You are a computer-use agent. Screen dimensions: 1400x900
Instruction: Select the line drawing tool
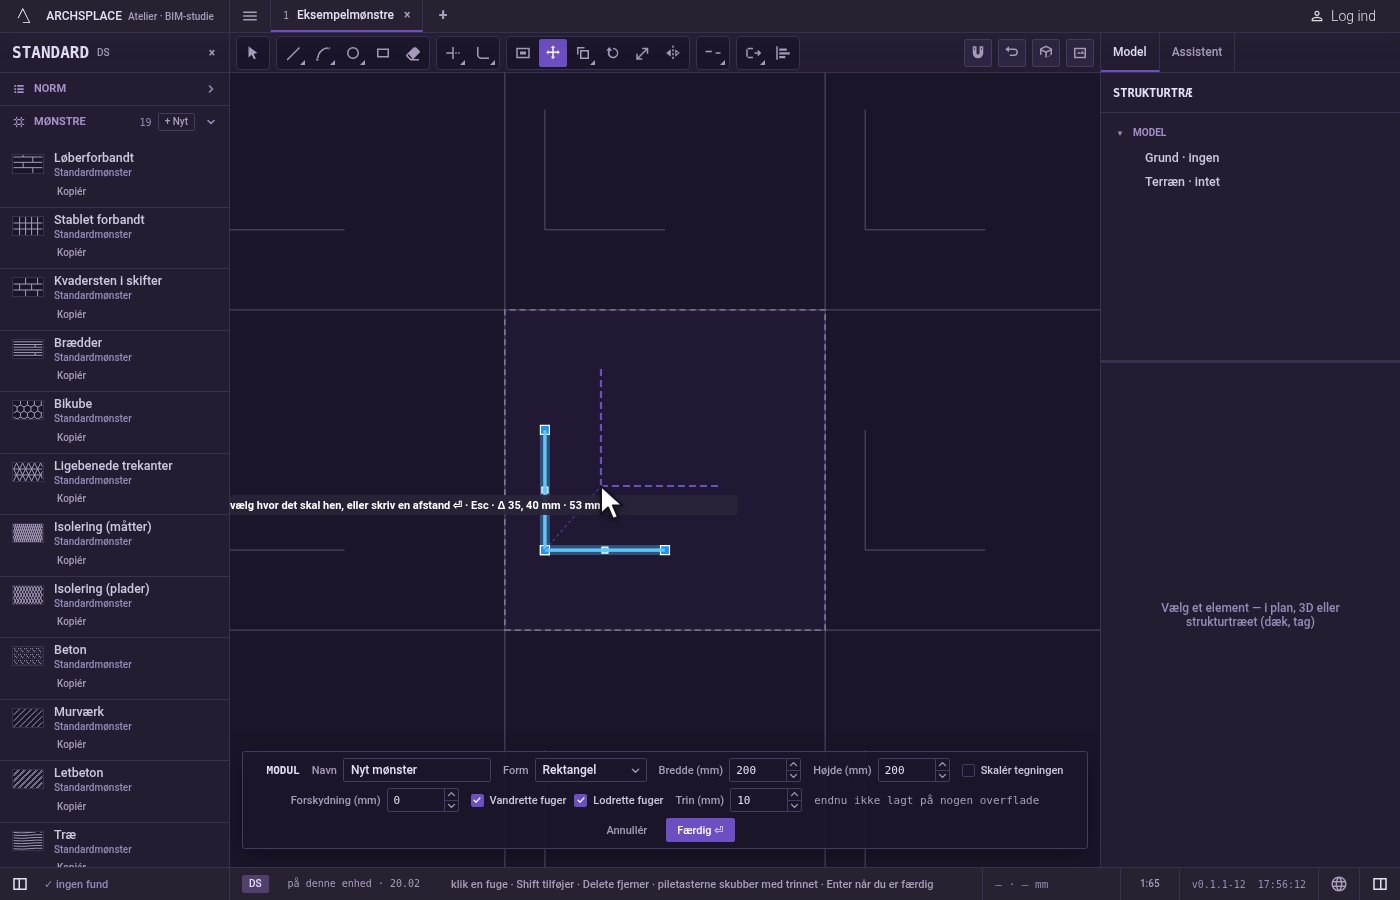[293, 53]
